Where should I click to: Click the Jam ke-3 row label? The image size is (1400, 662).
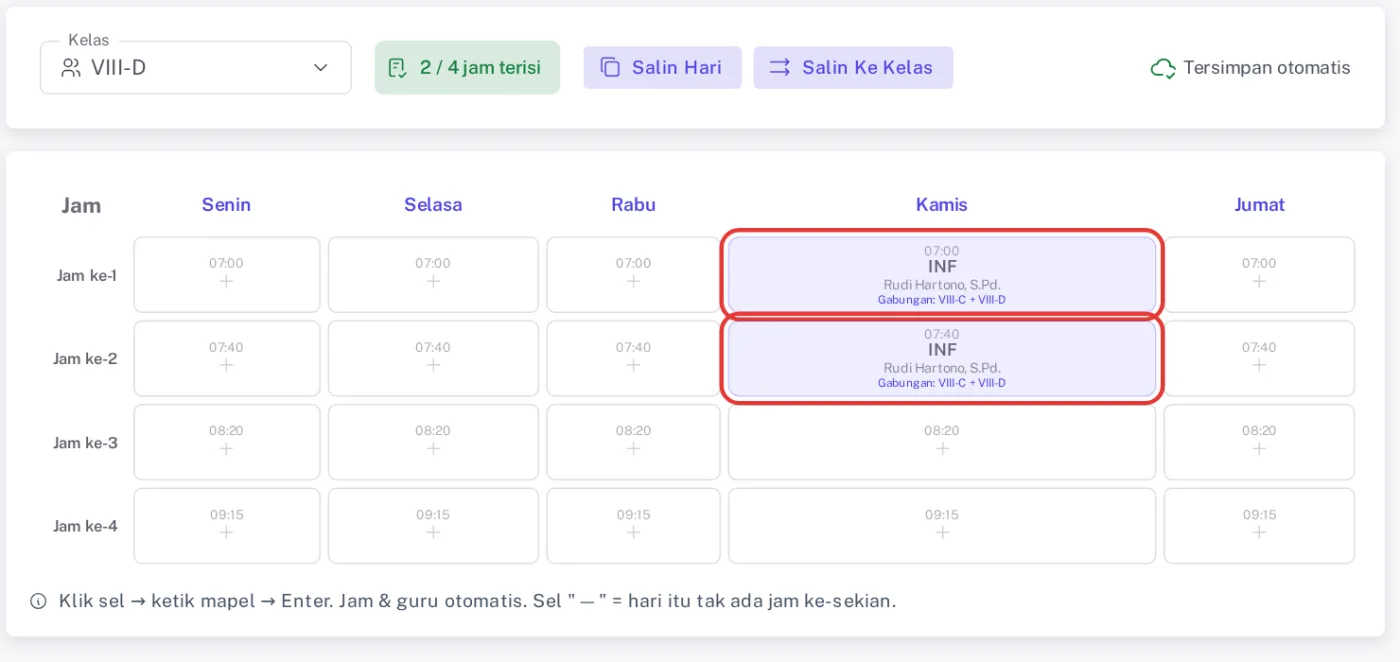point(85,443)
